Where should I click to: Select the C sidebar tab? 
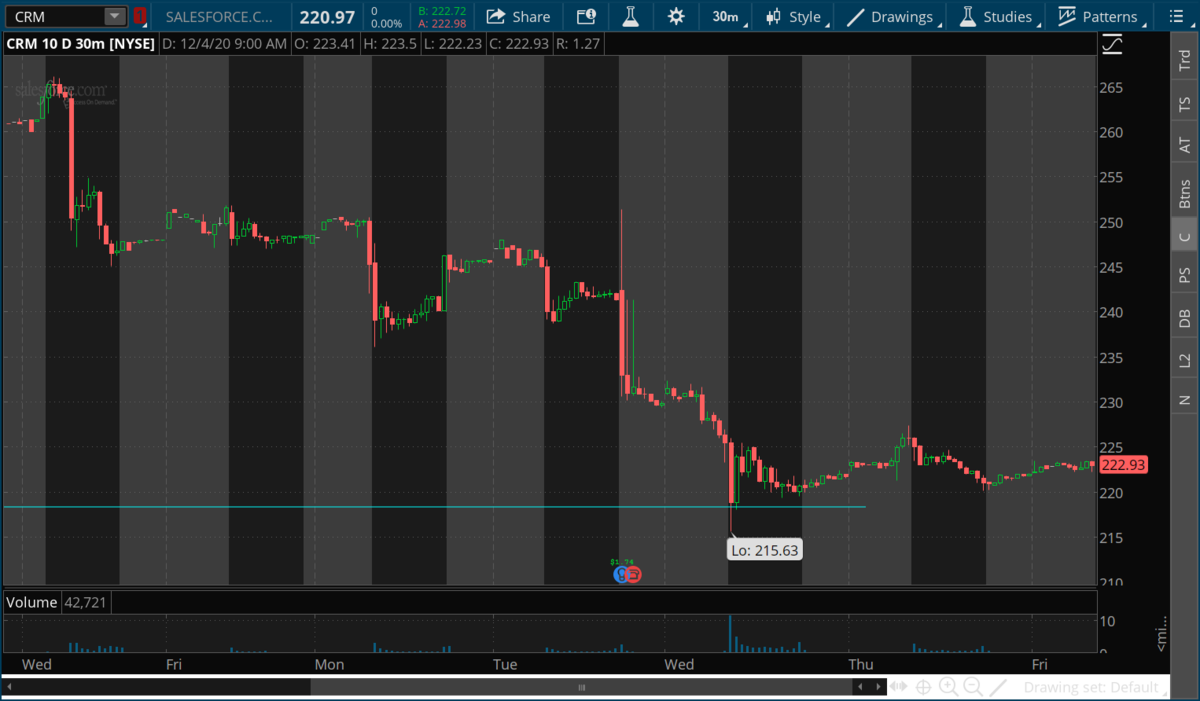[1185, 236]
